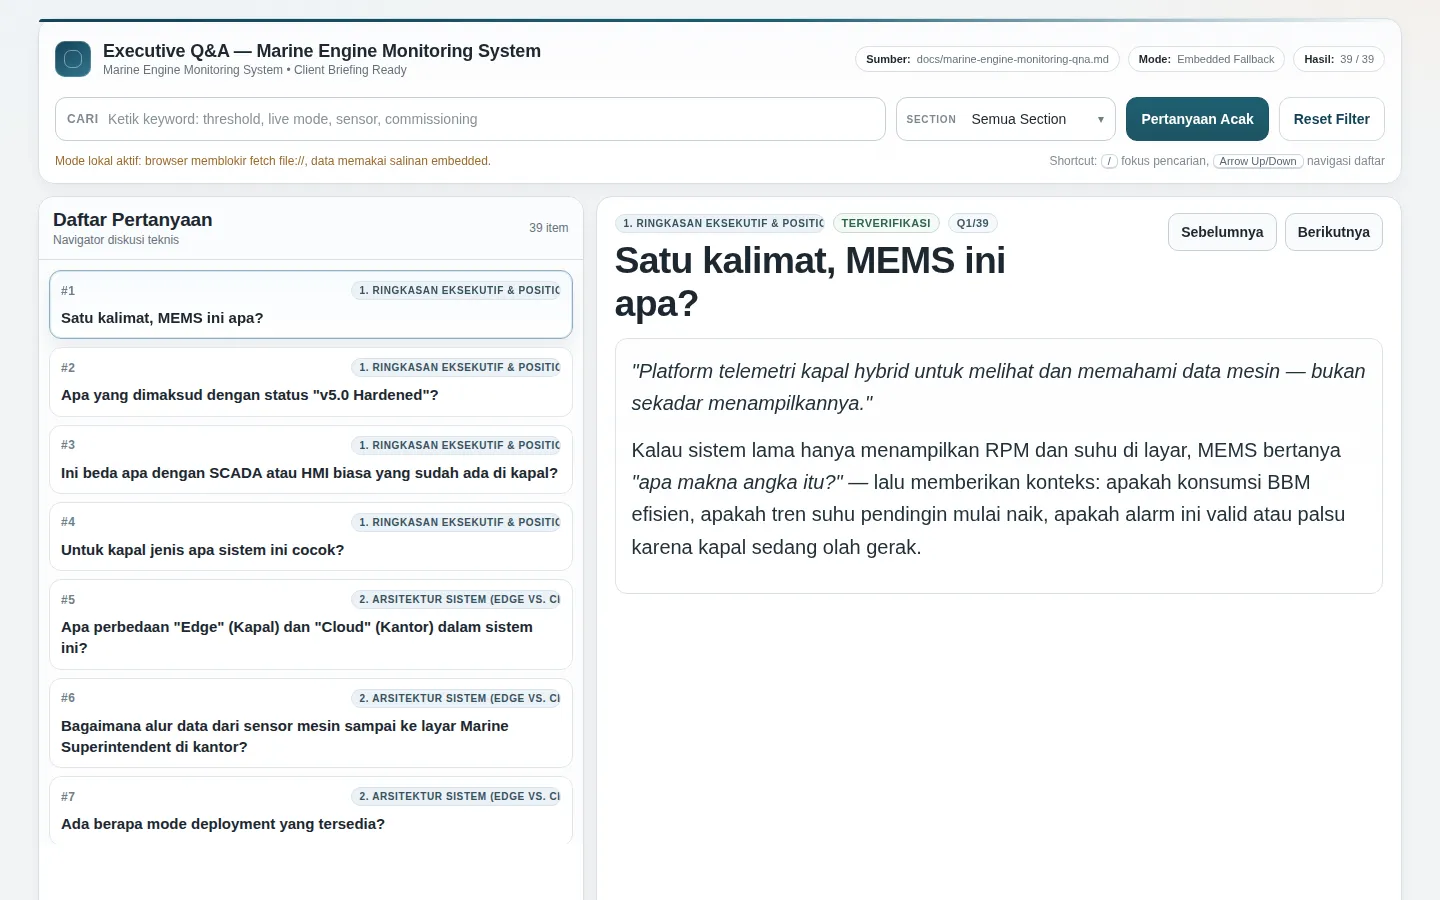
Task: Click the slash shortcut key hint
Action: (1109, 161)
